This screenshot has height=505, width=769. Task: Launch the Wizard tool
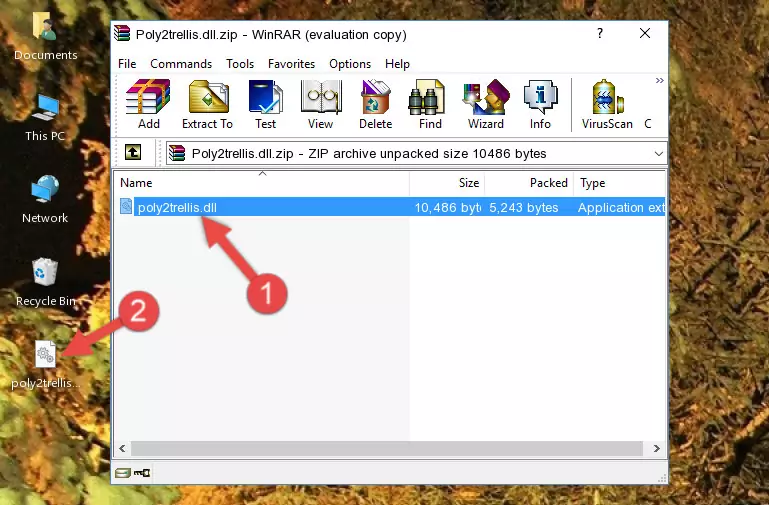pyautogui.click(x=486, y=104)
